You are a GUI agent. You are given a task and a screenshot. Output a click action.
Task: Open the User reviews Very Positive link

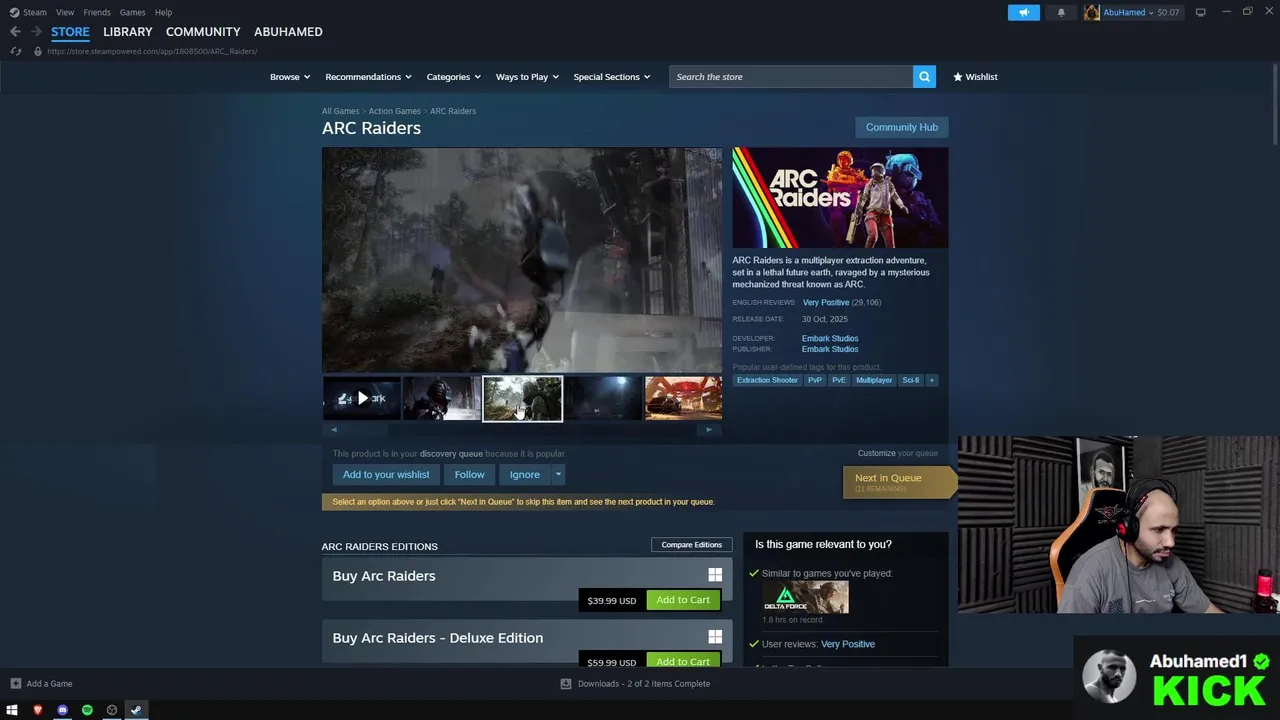click(x=848, y=644)
